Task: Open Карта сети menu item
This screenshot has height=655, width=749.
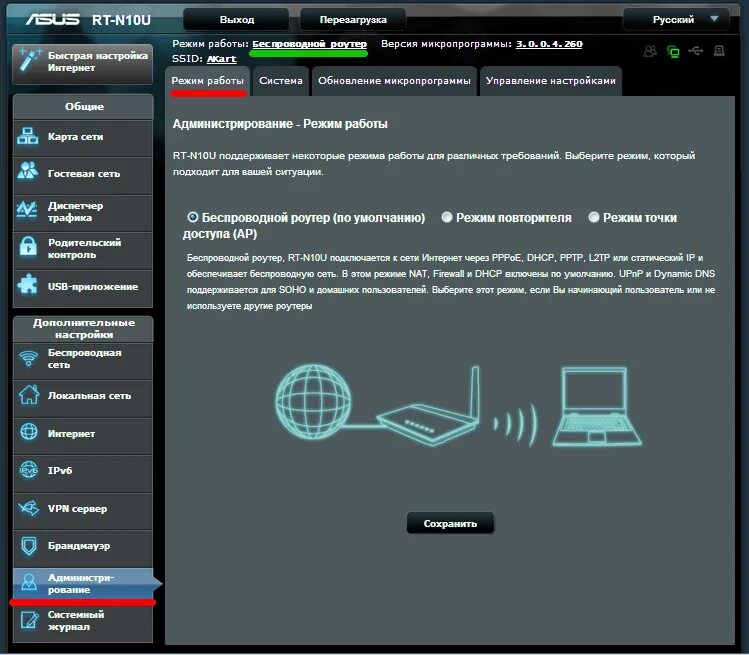Action: pyautogui.click(x=83, y=137)
